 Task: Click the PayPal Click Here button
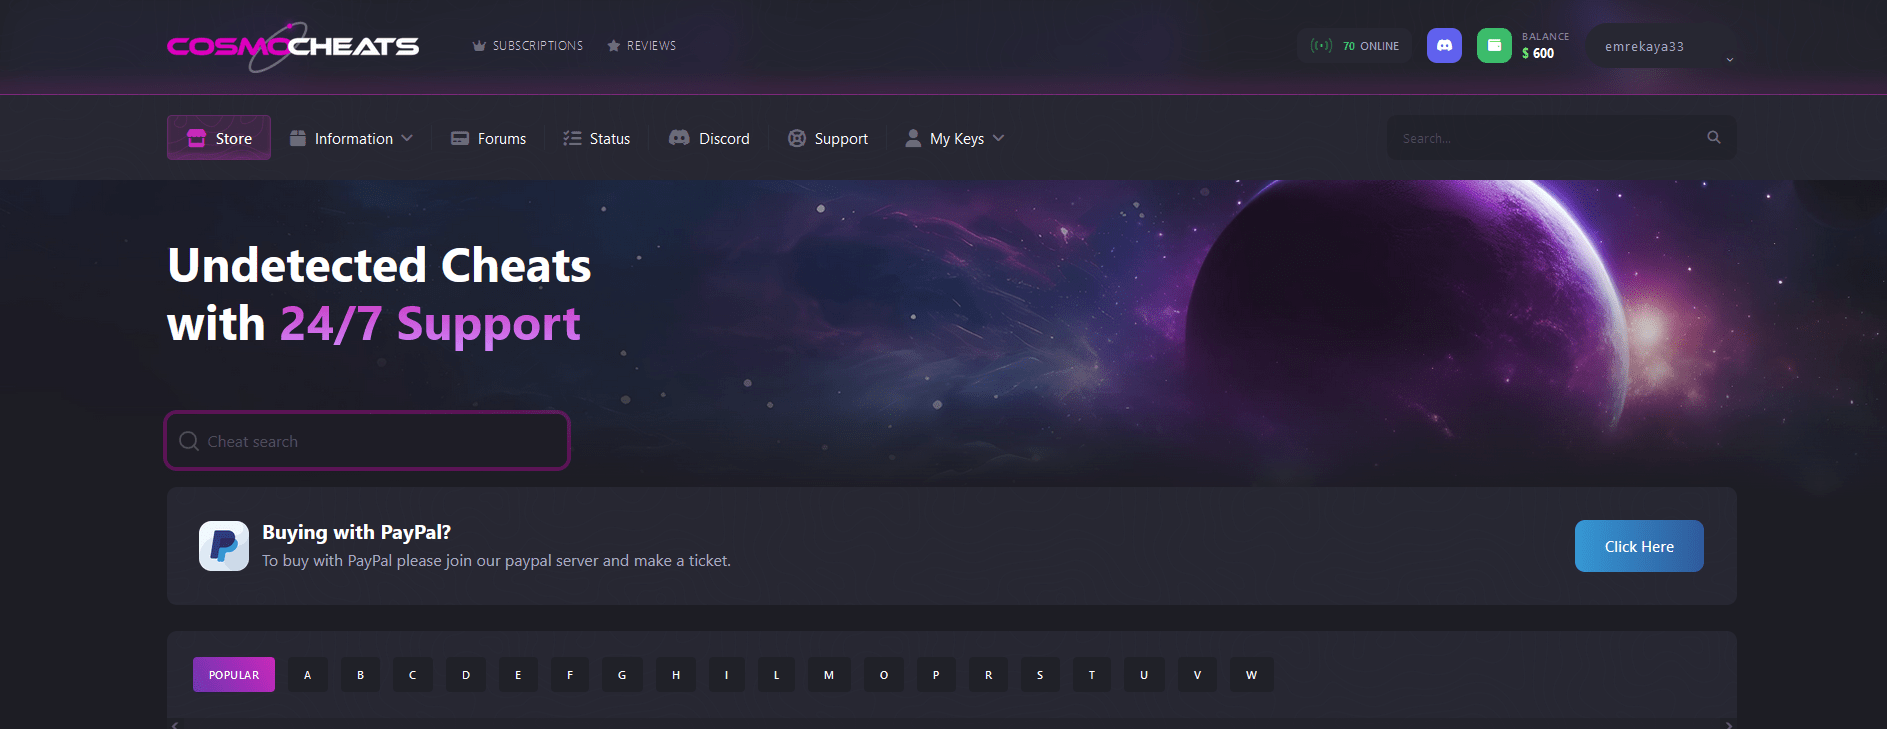pos(1639,546)
